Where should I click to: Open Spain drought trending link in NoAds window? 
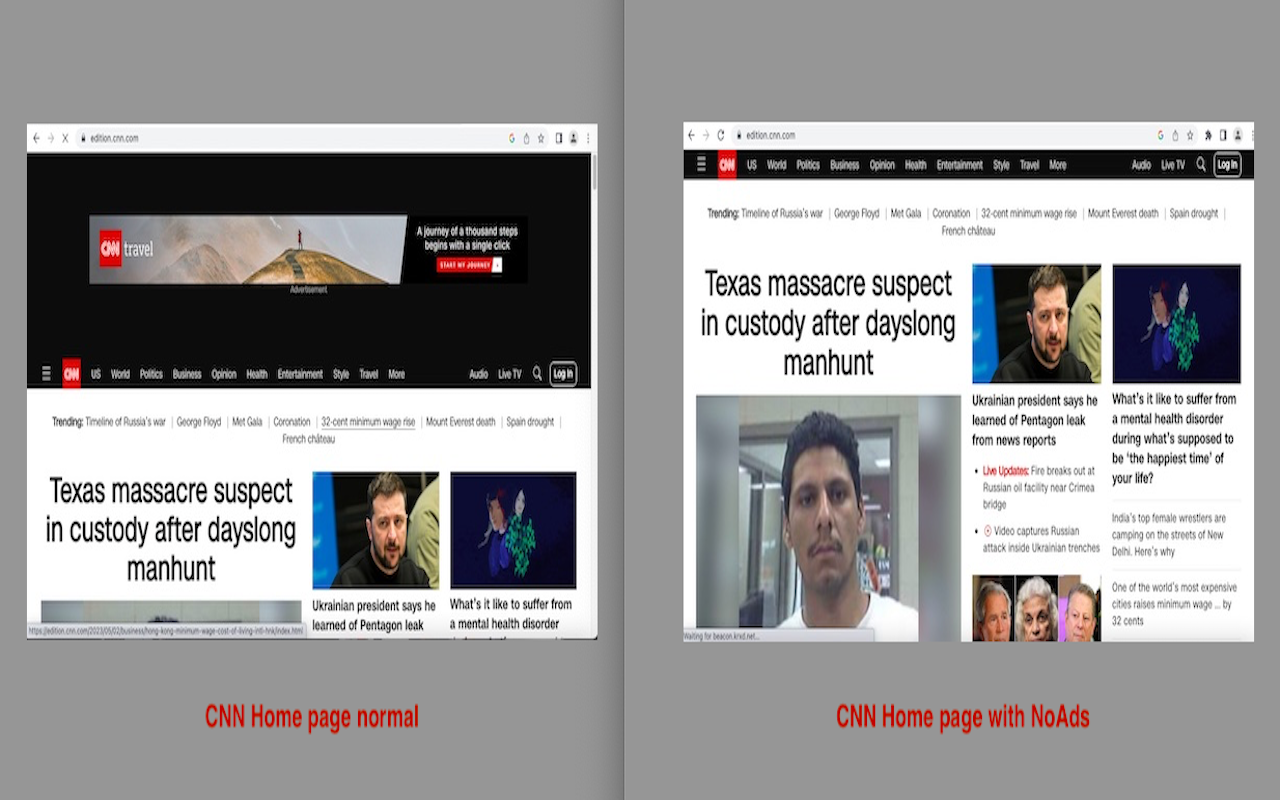[x=1194, y=213]
